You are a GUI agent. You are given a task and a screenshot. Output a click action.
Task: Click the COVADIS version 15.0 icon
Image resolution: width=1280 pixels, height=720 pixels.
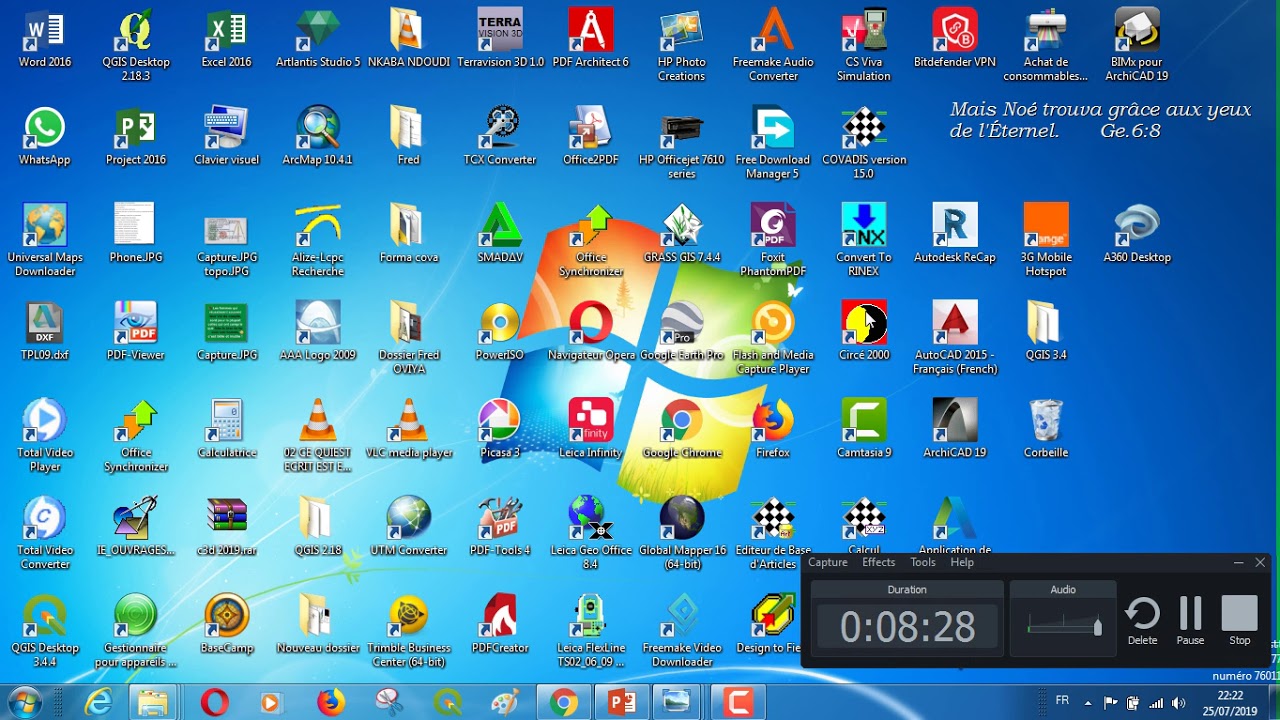pyautogui.click(x=864, y=143)
